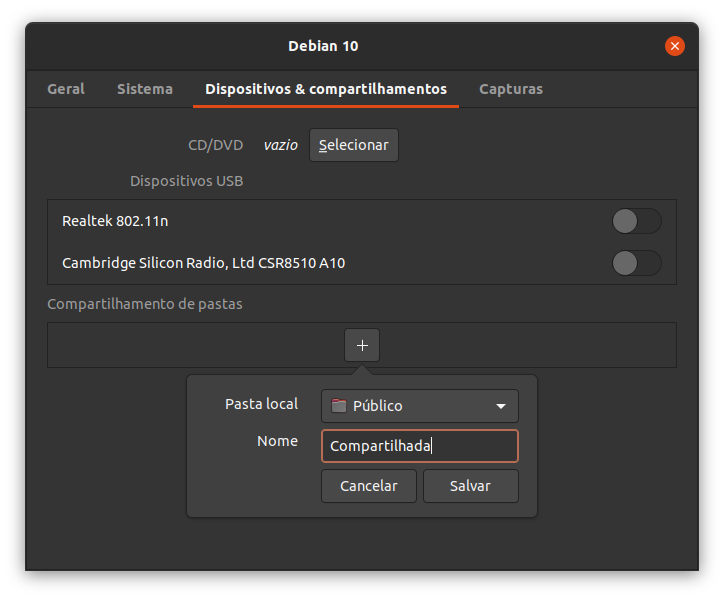Select Dispositivos & compartilhamentos tab
This screenshot has height=599, width=724.
pos(326,89)
